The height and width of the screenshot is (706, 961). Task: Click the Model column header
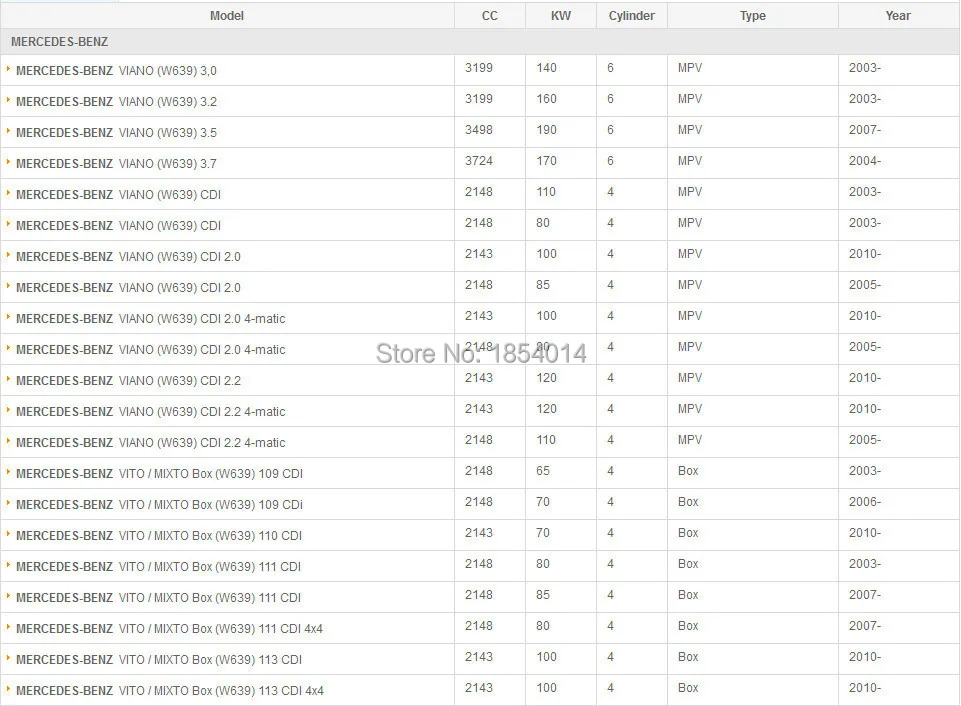227,16
